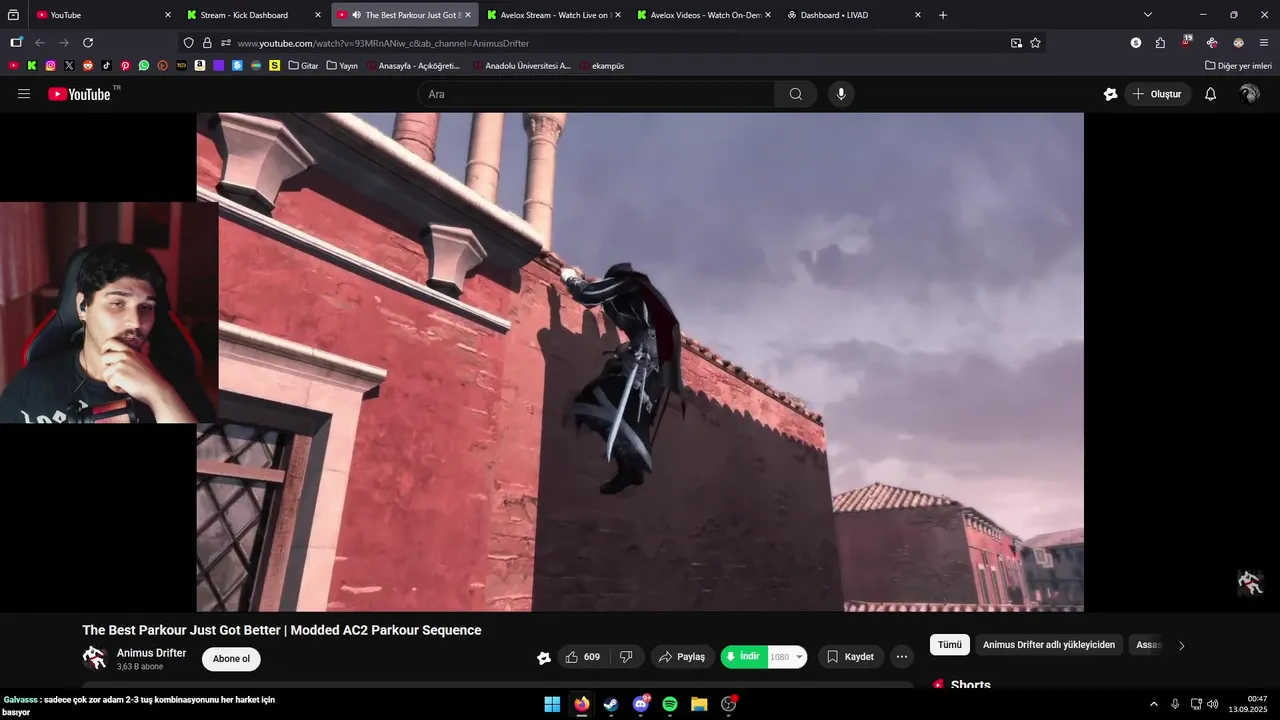Click the green İndir download button
Viewport: 1280px width, 720px height.
coord(743,657)
